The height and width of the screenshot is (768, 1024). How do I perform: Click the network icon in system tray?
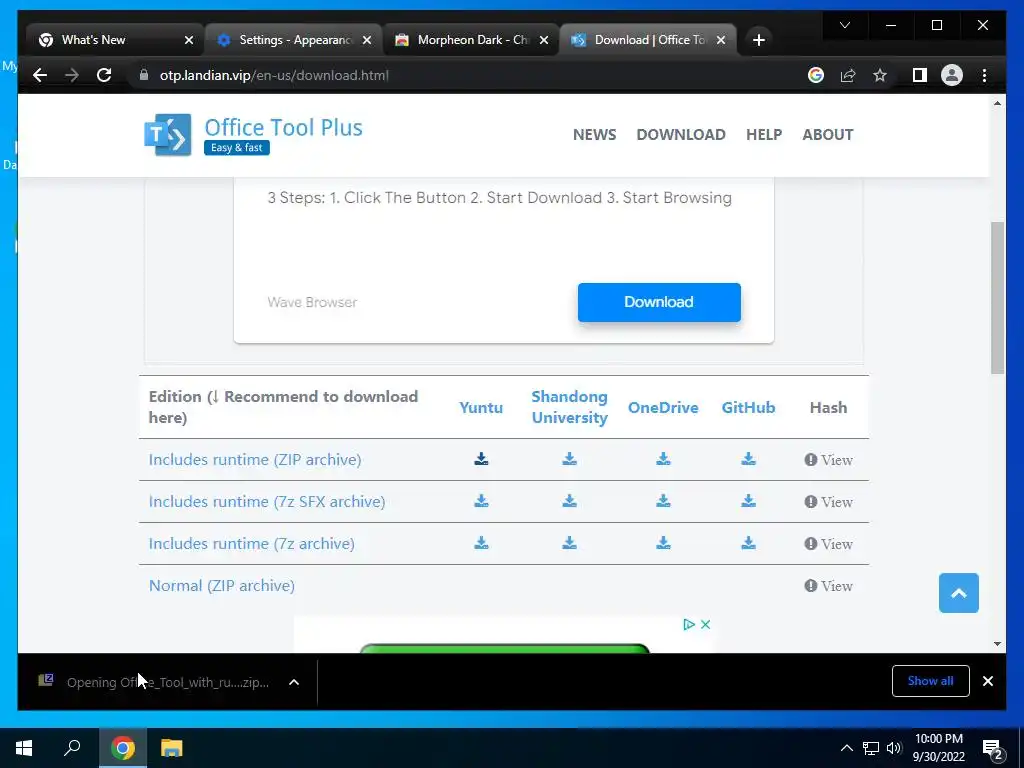871,748
